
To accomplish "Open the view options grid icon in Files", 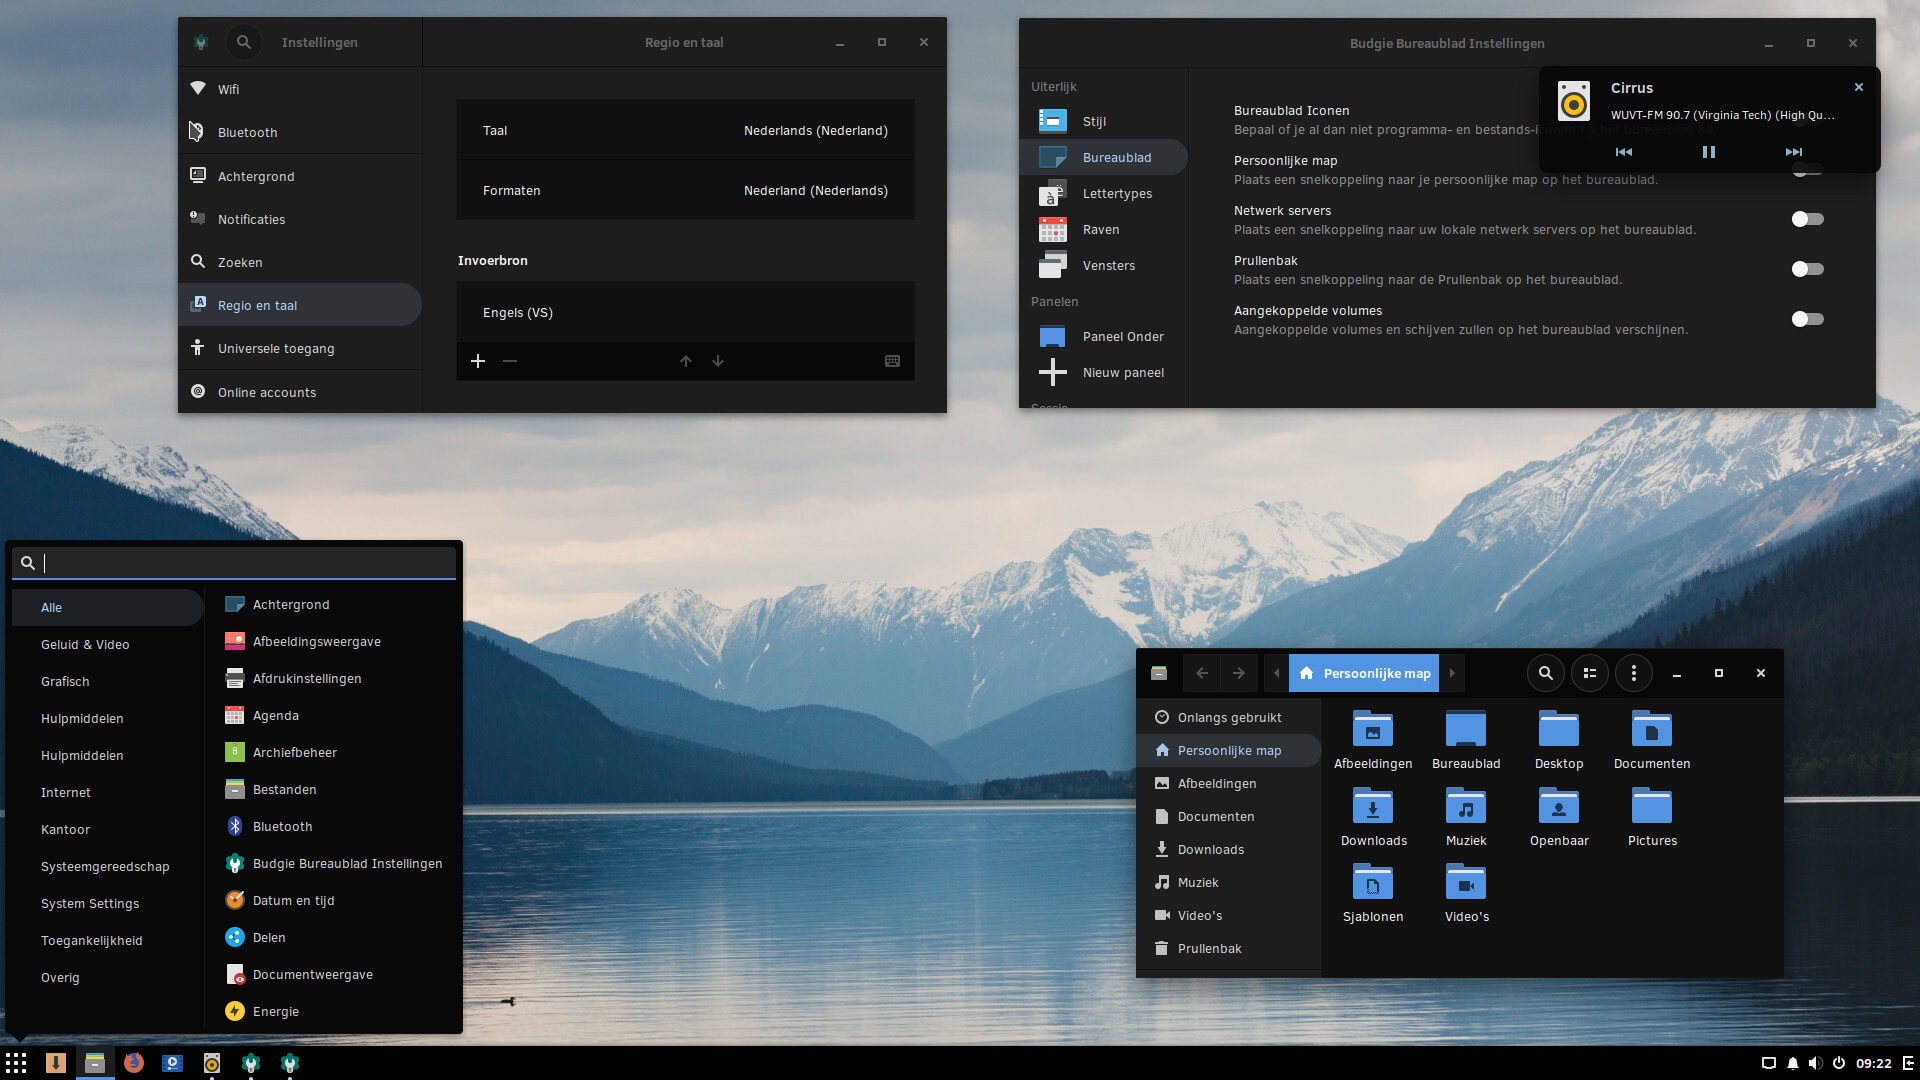I will [1589, 673].
